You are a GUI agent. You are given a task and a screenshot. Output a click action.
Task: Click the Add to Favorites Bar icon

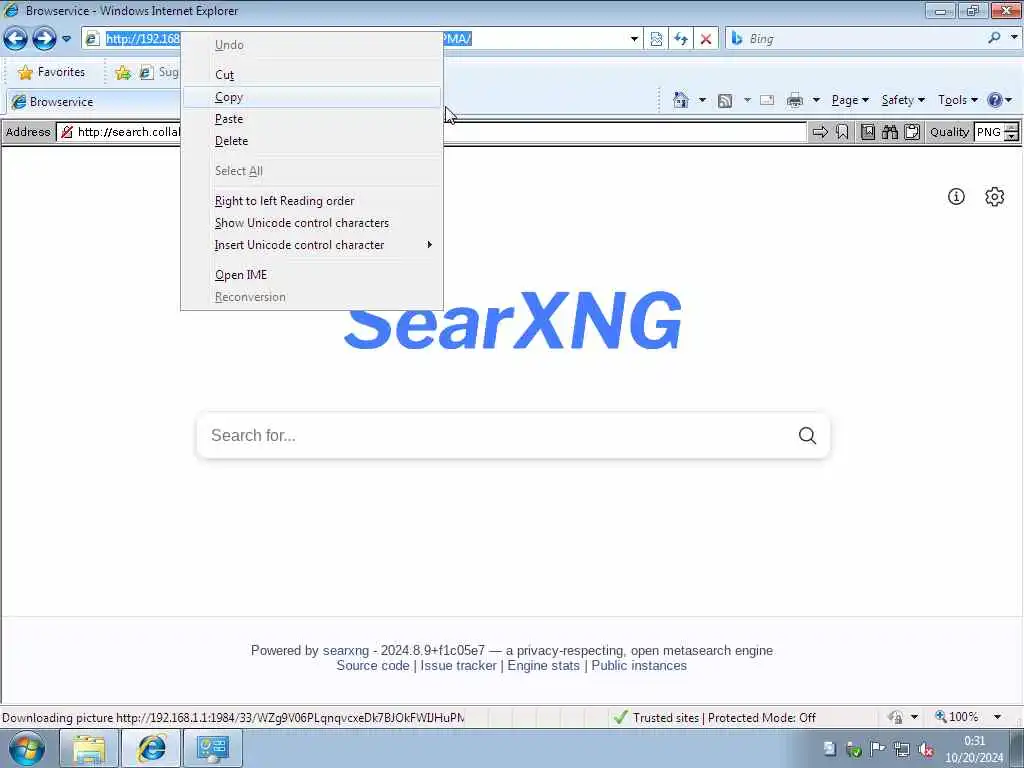click(123, 72)
